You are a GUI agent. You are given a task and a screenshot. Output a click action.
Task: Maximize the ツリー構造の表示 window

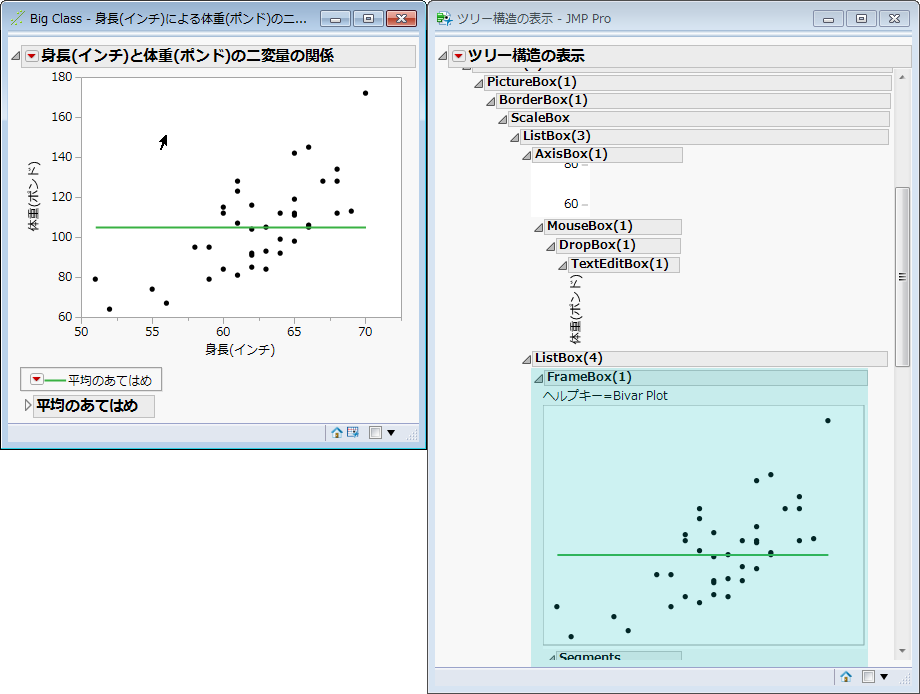[x=861, y=19]
